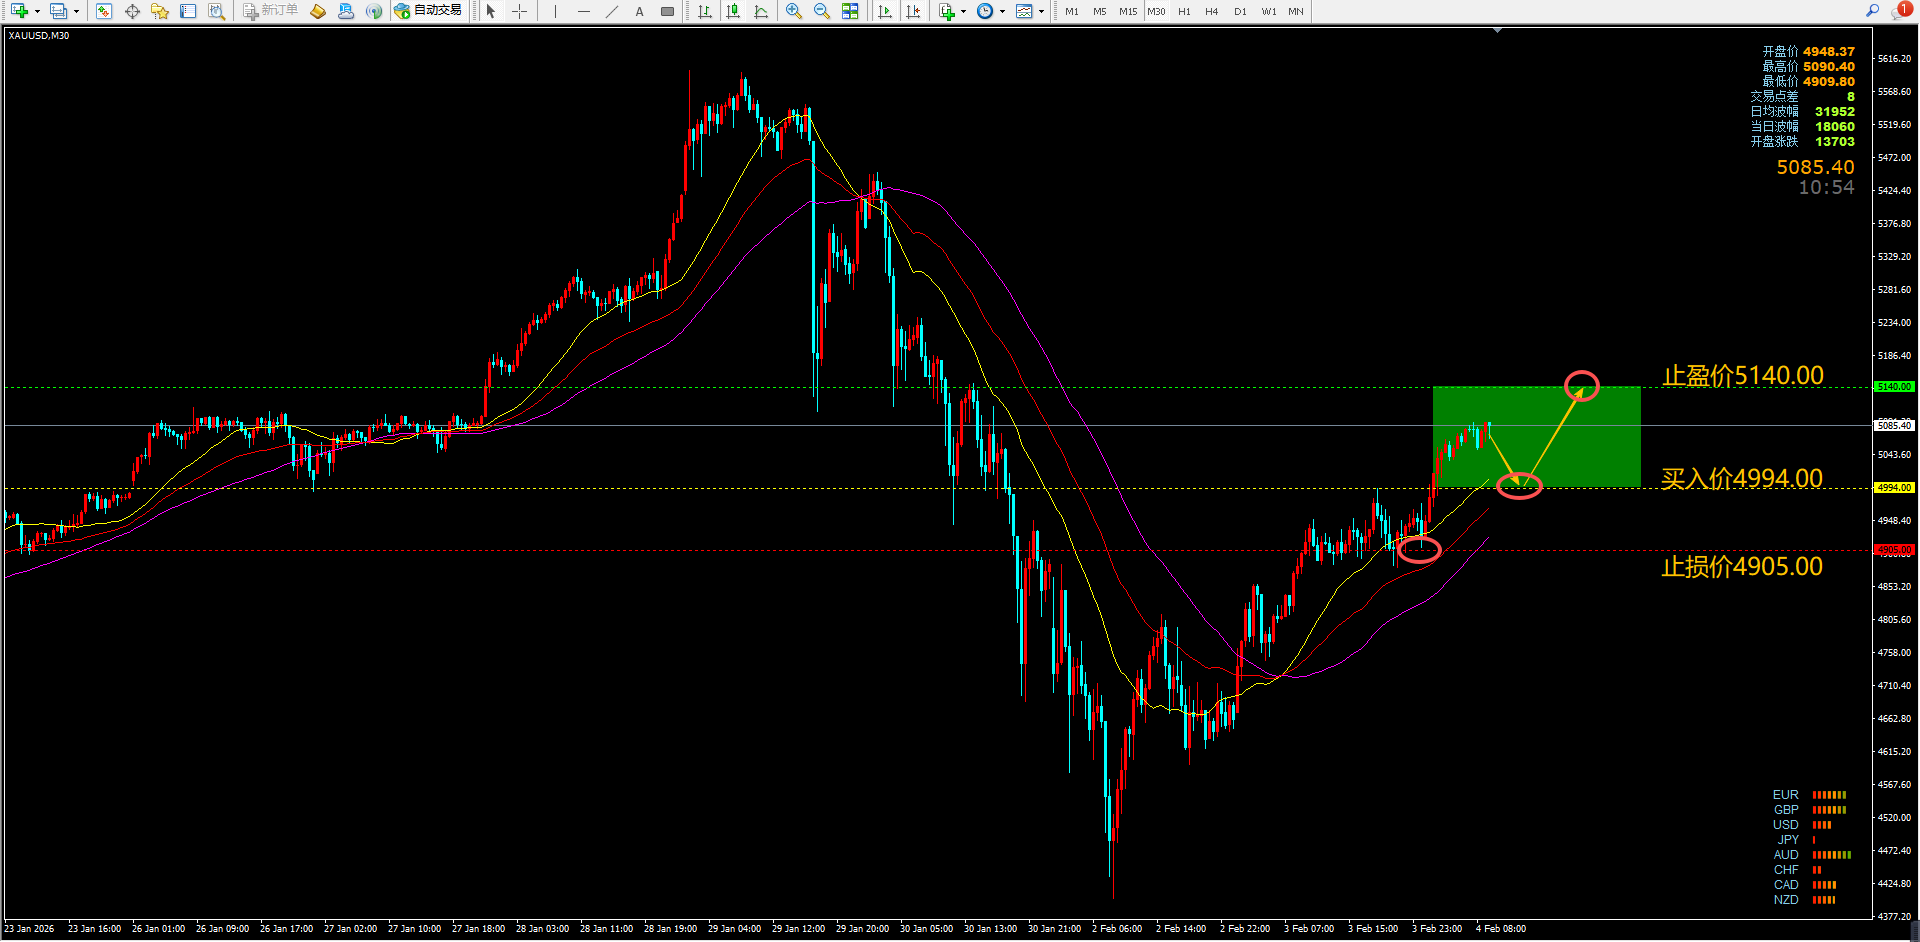Pick the trendline drawing tool

612,11
